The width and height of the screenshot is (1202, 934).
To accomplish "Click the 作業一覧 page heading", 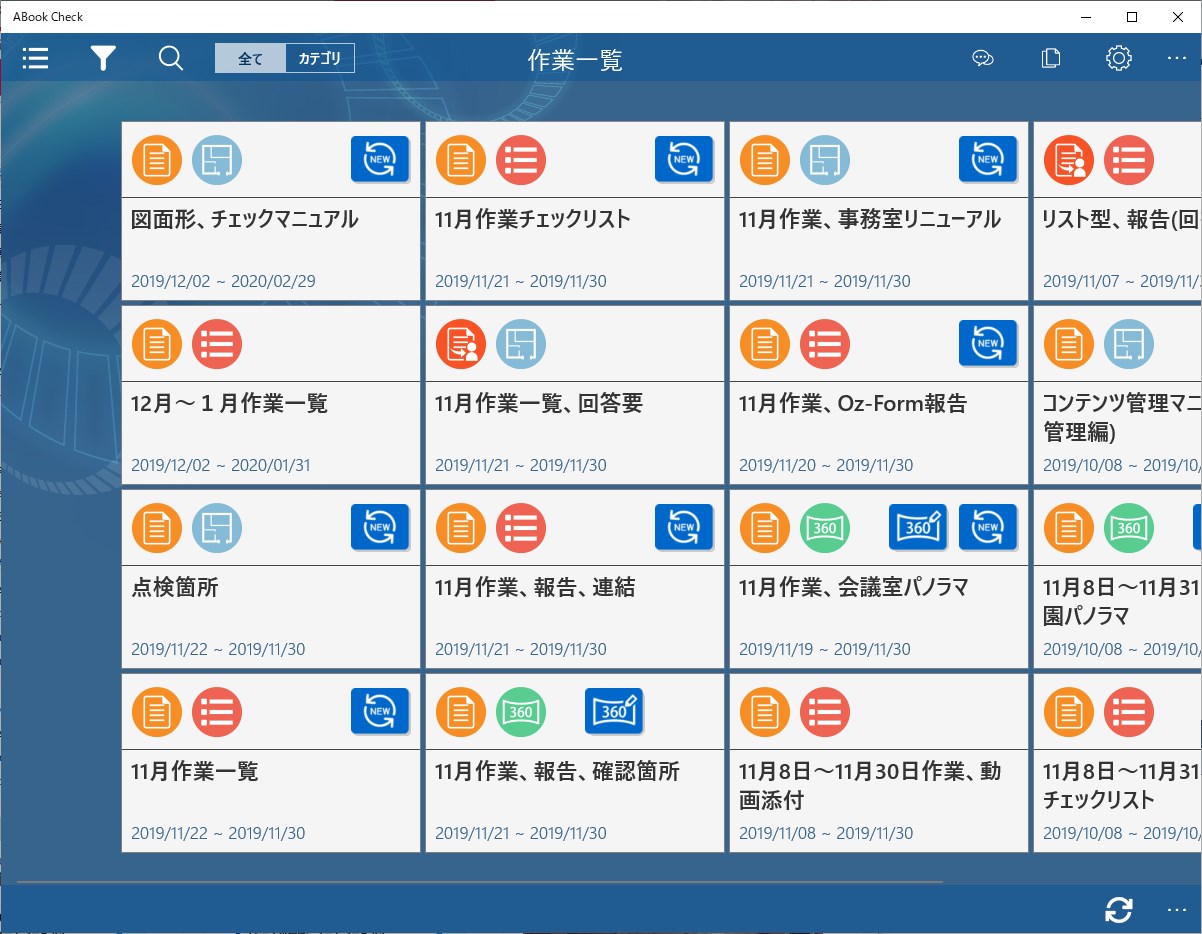I will coord(575,60).
